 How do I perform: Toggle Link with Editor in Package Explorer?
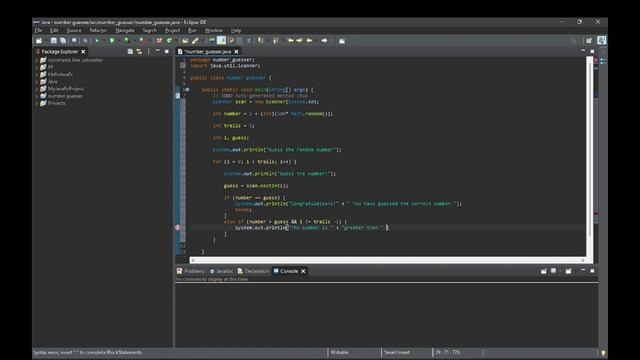[x=139, y=51]
